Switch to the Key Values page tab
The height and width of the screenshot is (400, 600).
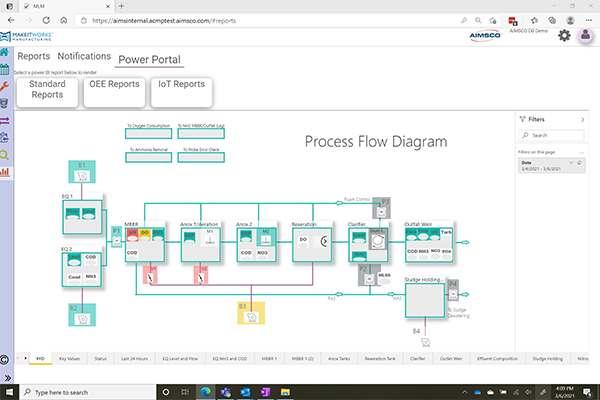[x=69, y=359]
